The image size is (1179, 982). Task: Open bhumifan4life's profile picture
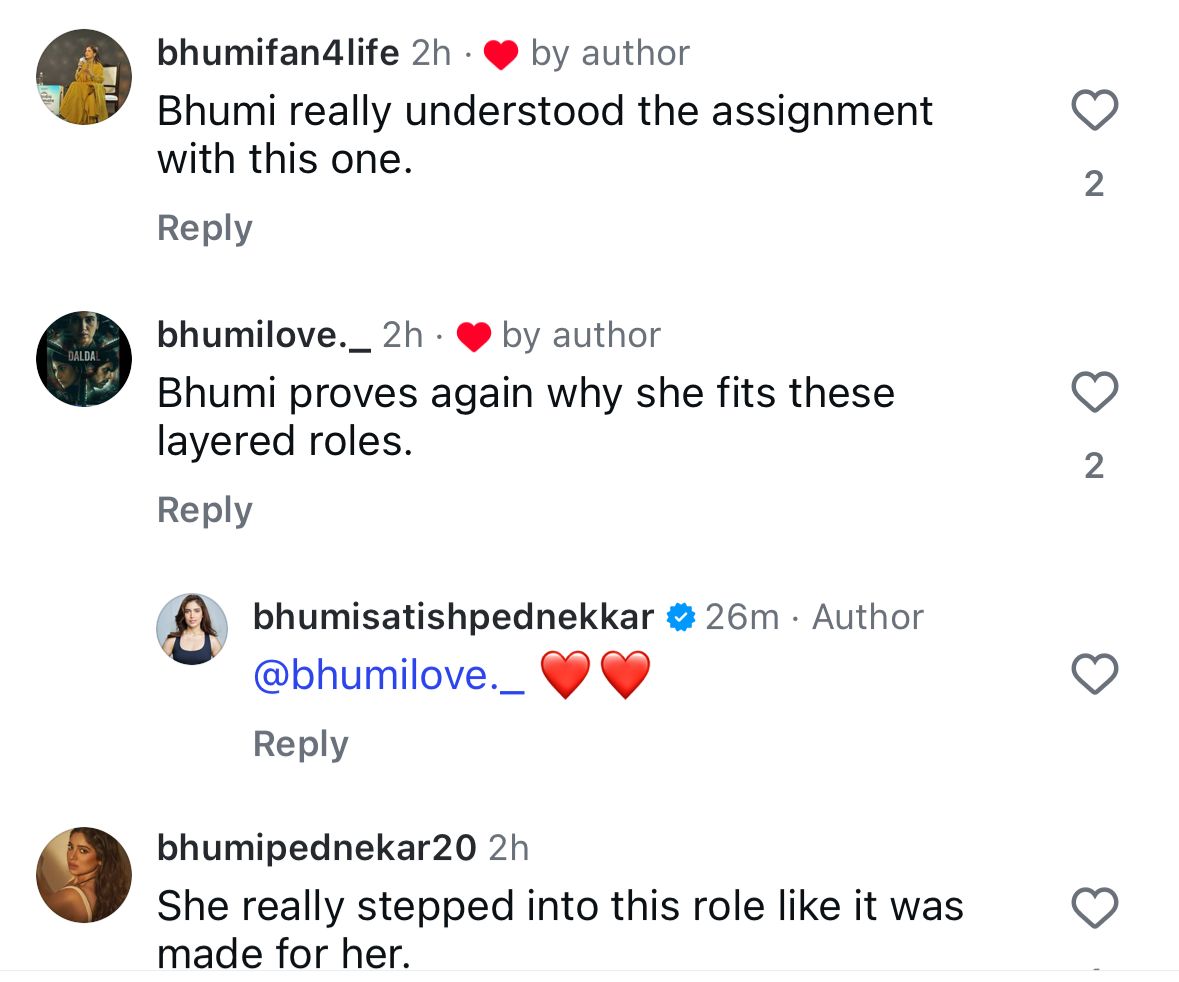pyautogui.click(x=84, y=77)
